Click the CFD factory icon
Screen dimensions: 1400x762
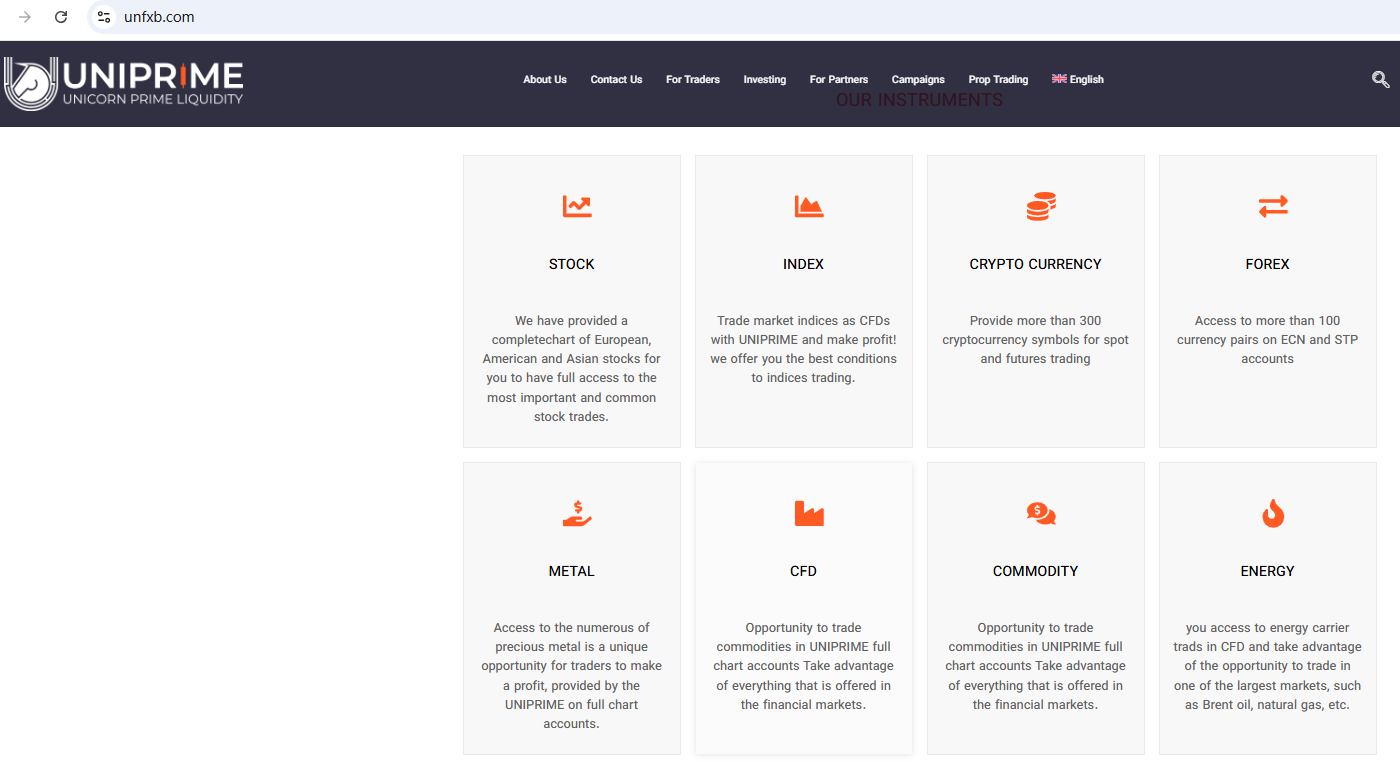click(x=809, y=513)
